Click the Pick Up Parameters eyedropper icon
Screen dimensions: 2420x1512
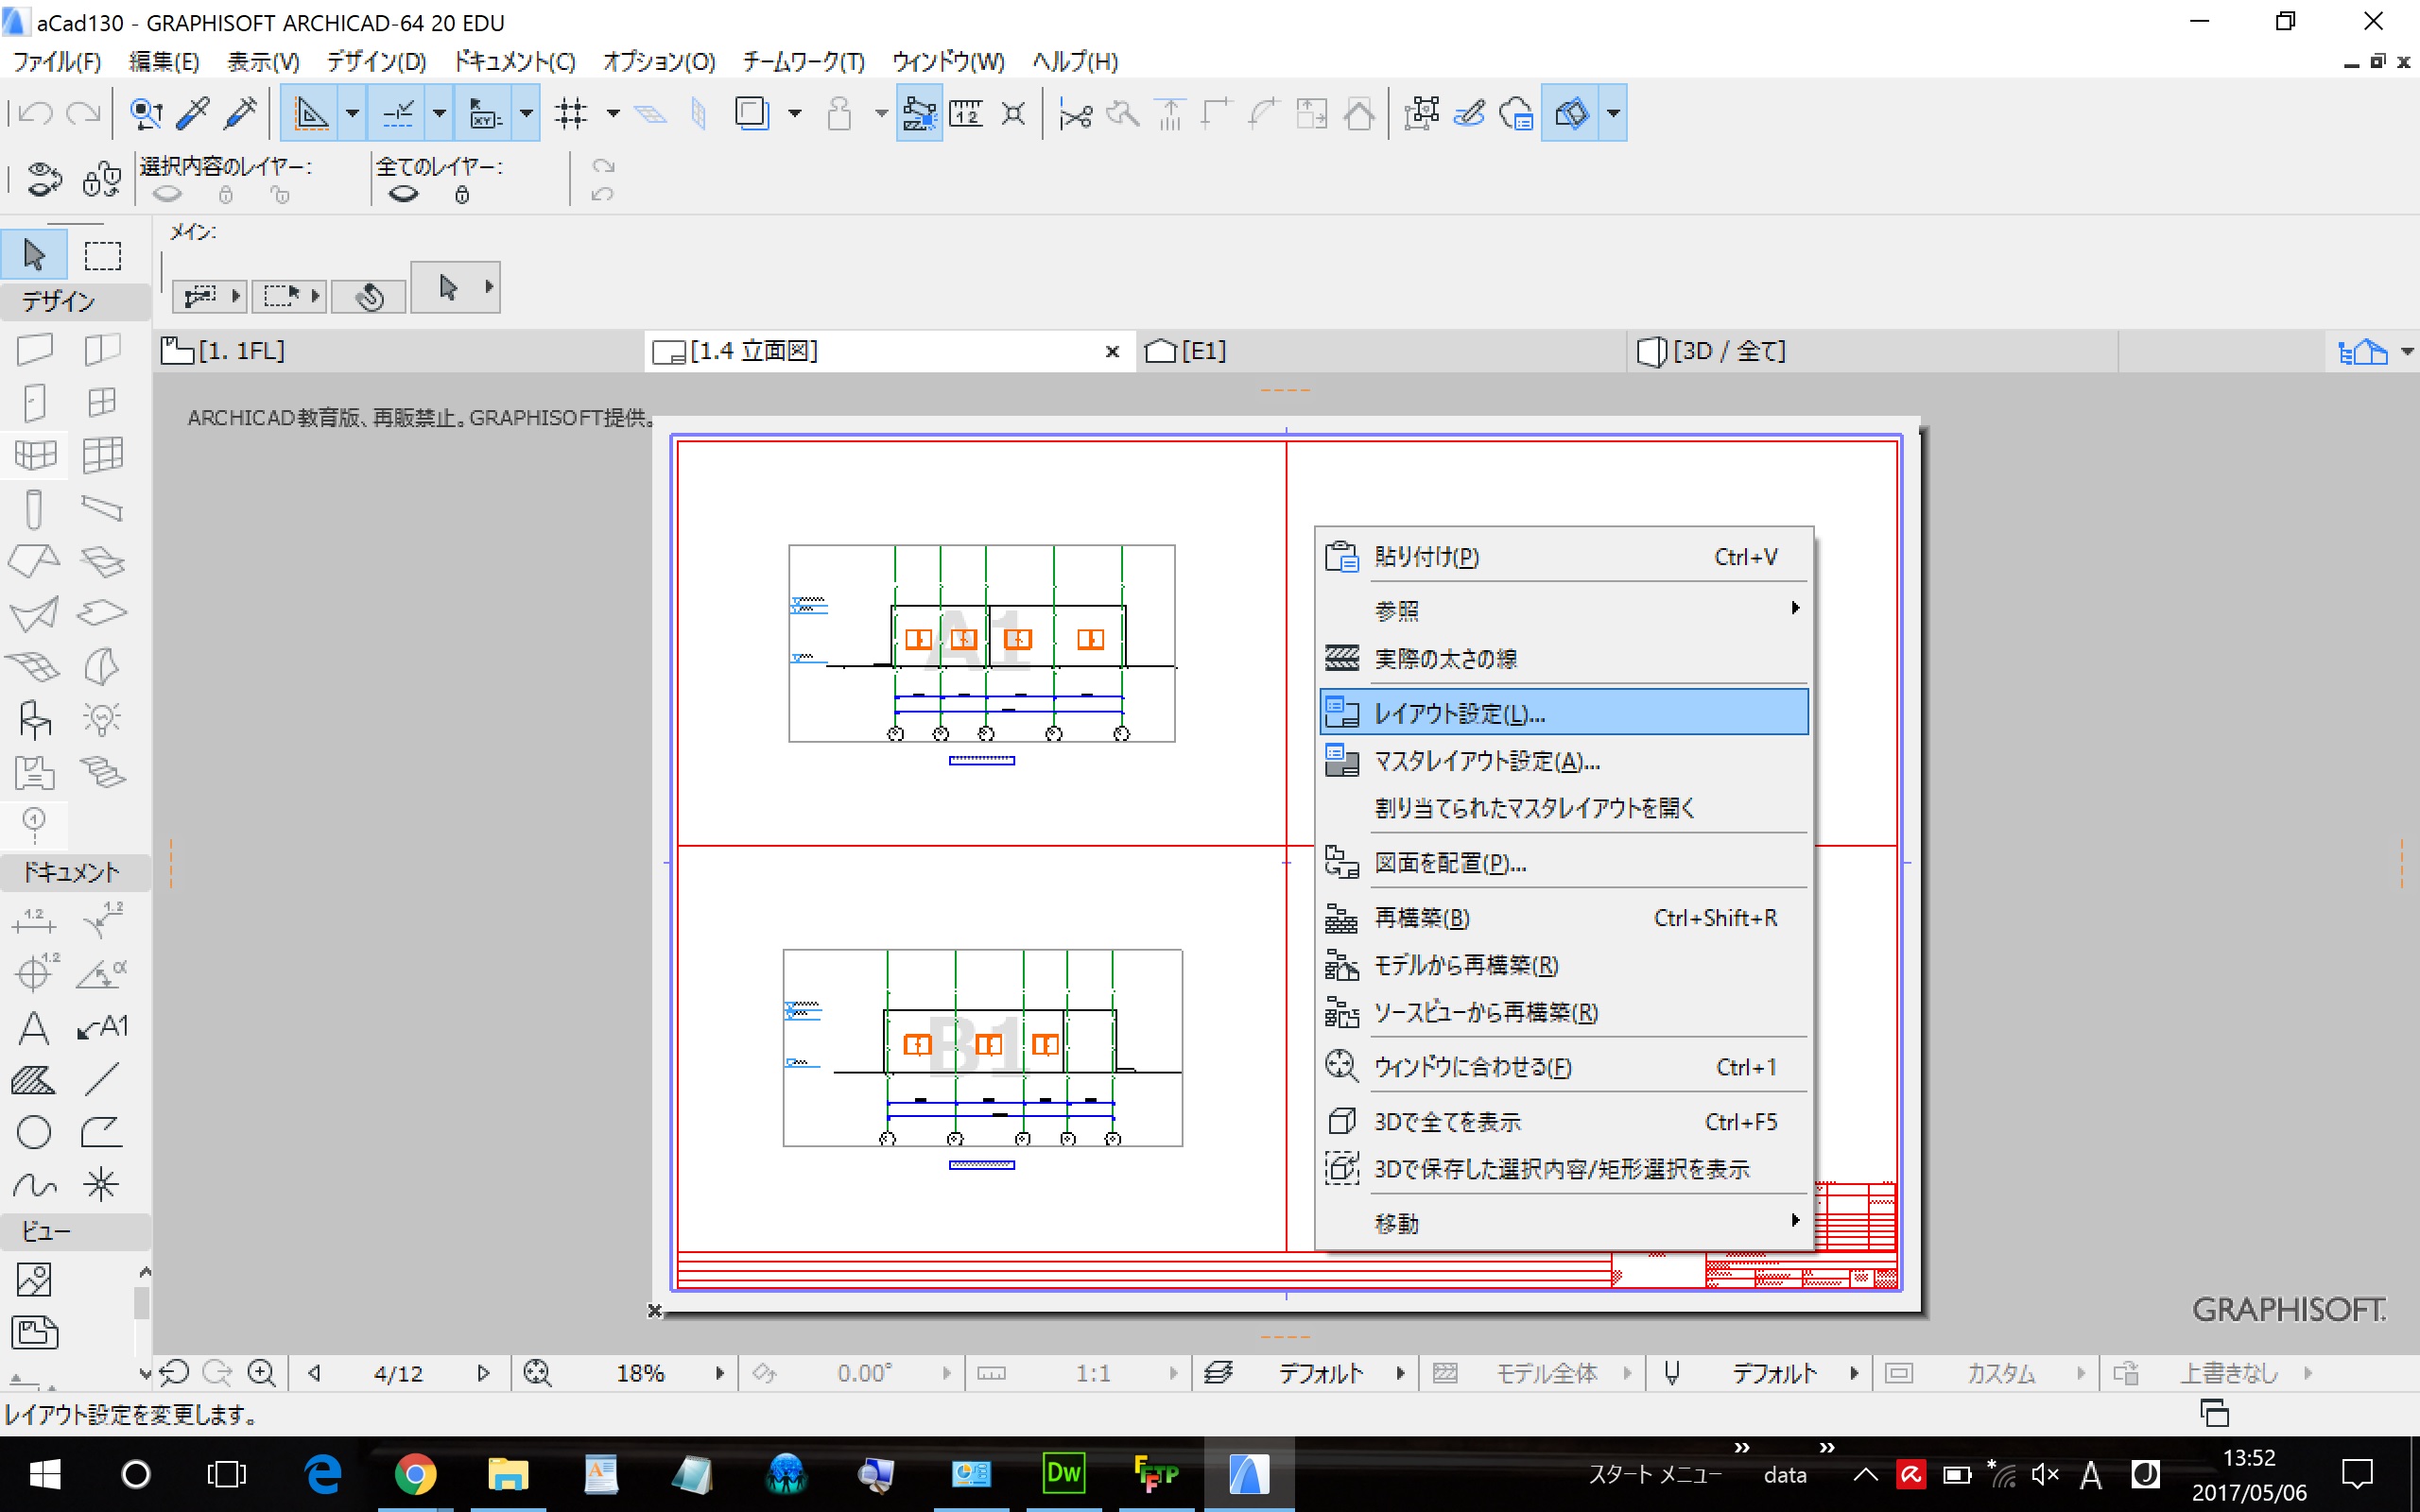point(193,113)
